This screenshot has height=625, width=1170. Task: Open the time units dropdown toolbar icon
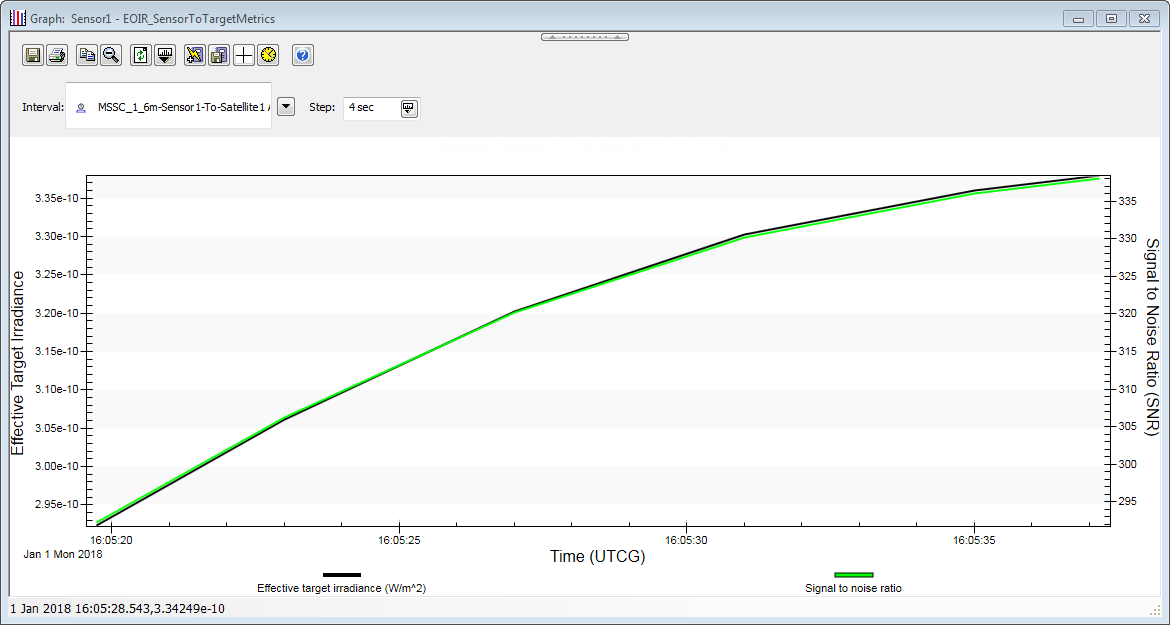(x=165, y=56)
